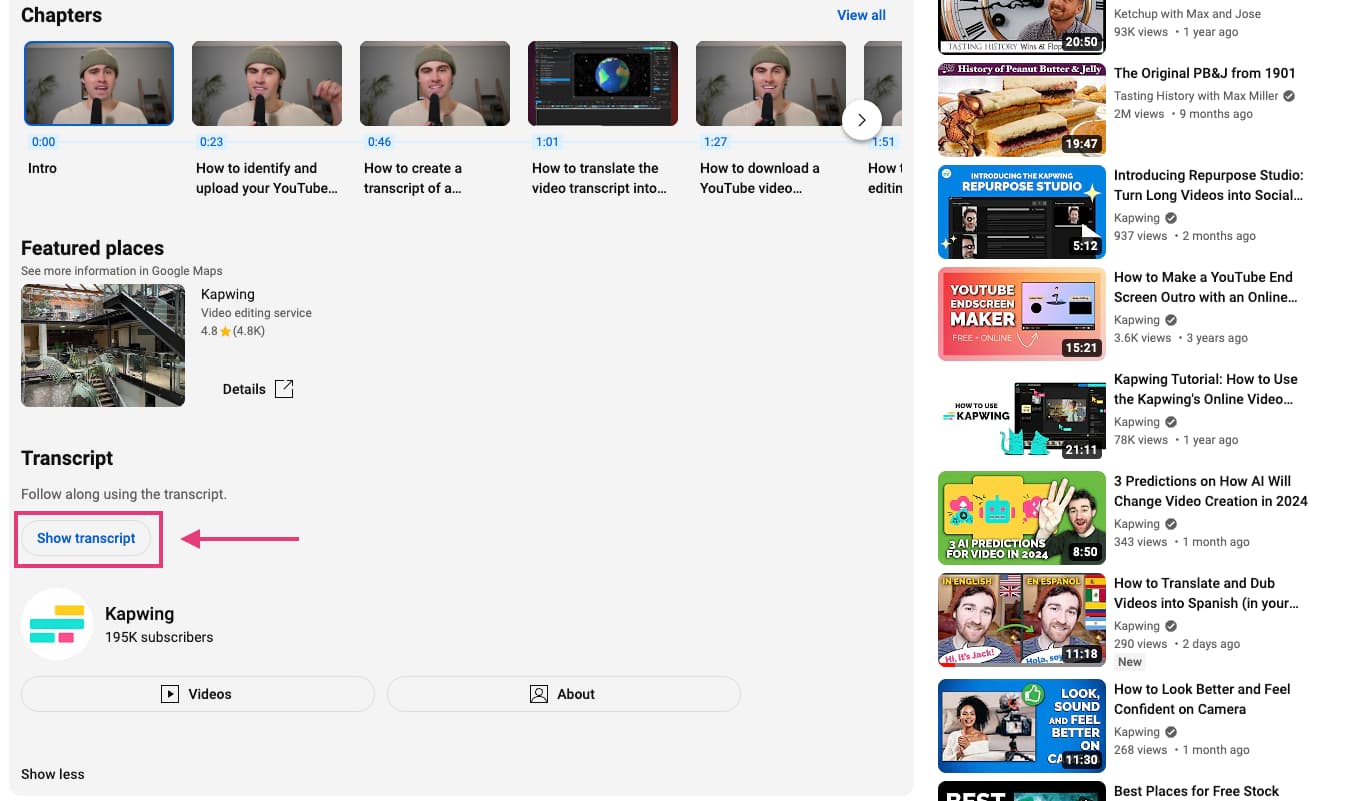
Task: Open the Look Better on Camera thumbnail
Action: 1022,726
